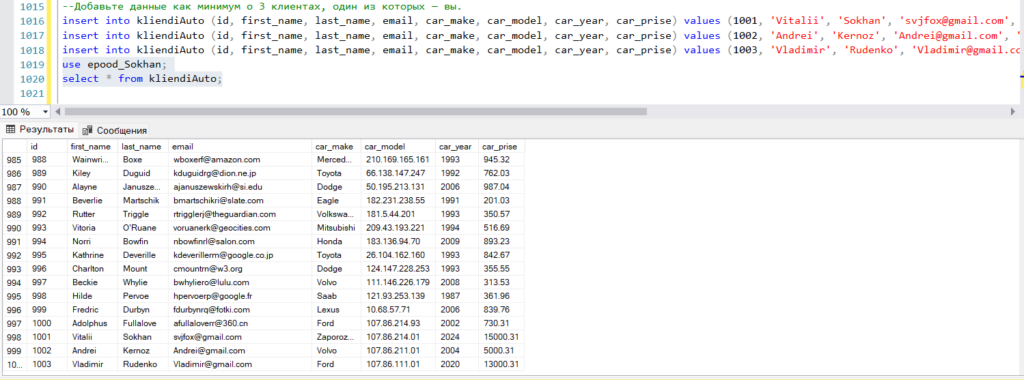Select the id column header

47,146
